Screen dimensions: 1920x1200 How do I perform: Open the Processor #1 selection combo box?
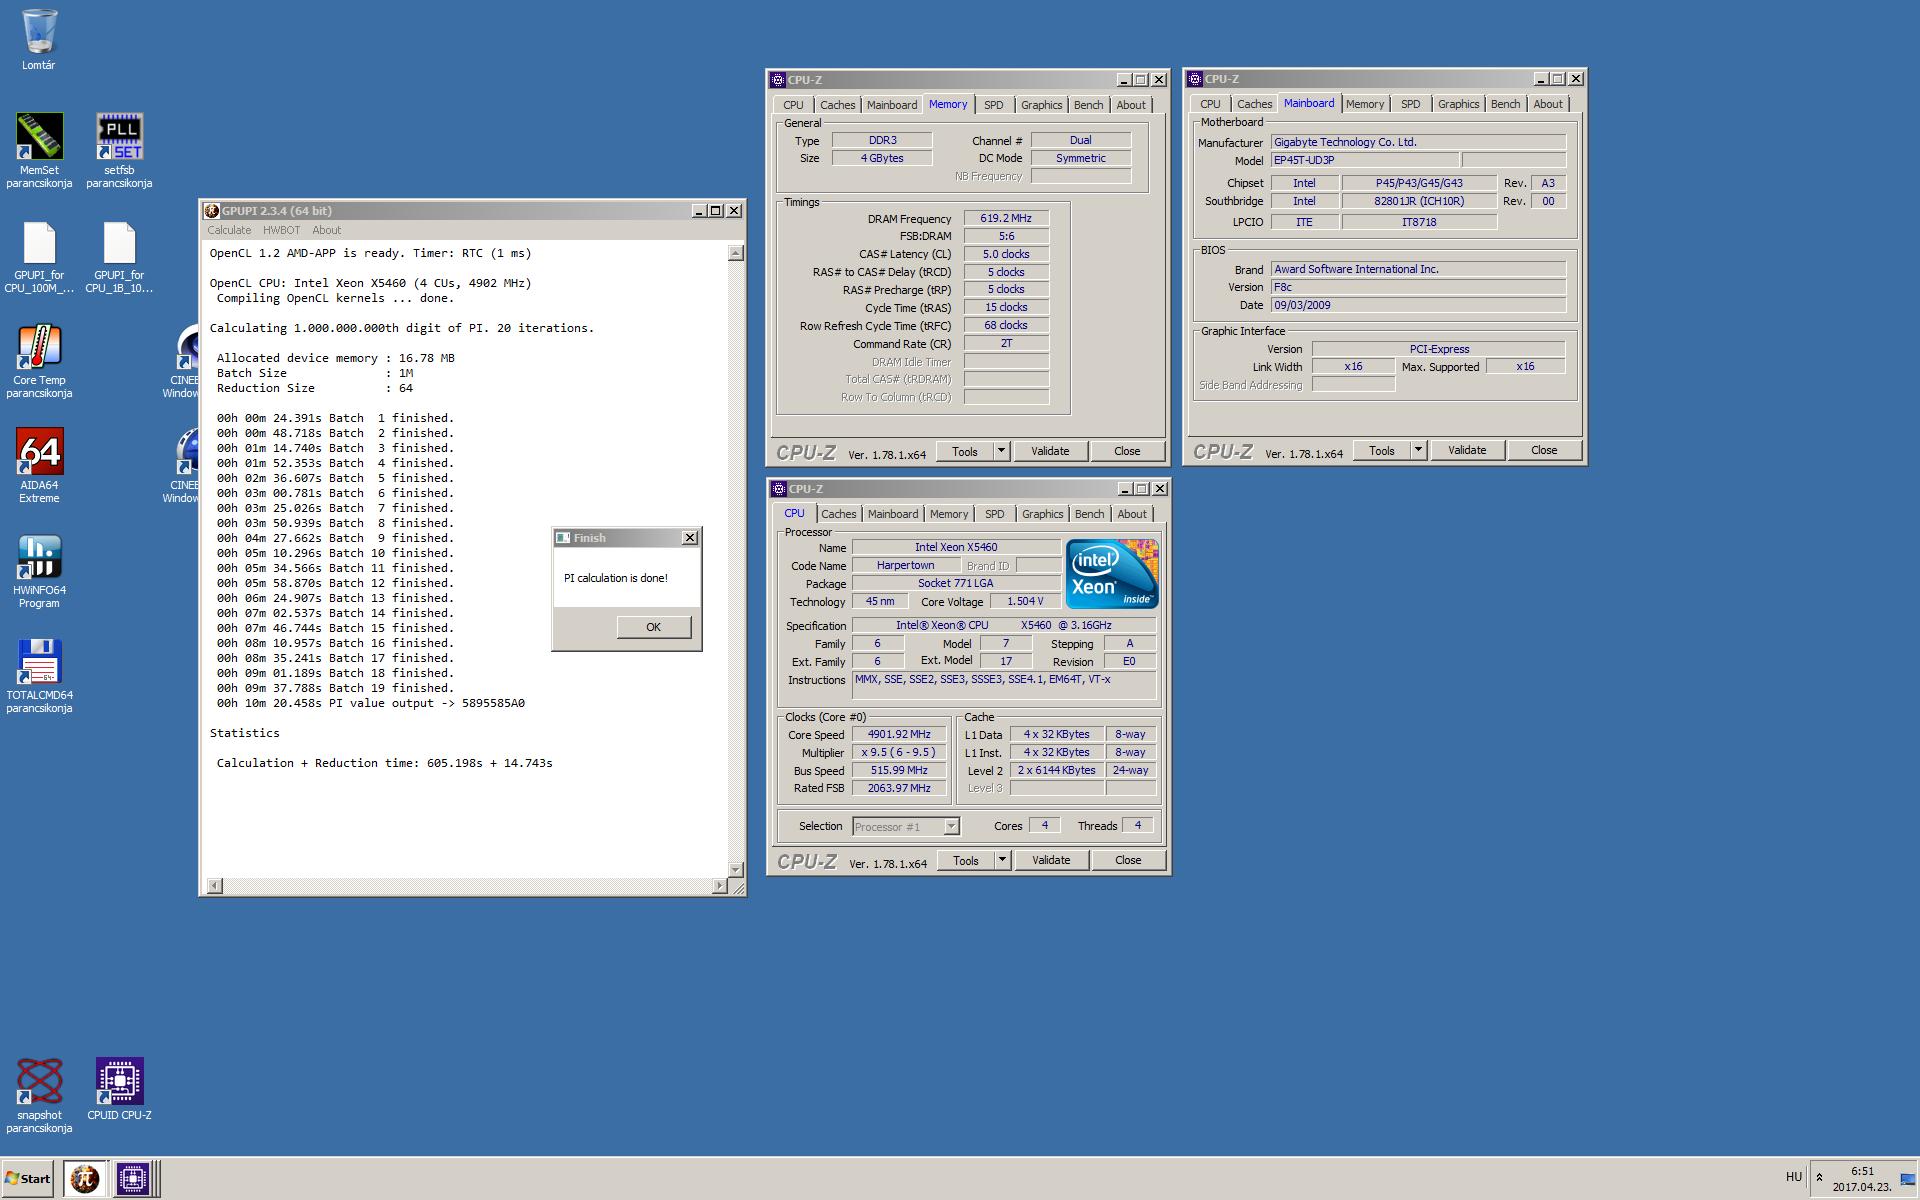click(x=906, y=827)
